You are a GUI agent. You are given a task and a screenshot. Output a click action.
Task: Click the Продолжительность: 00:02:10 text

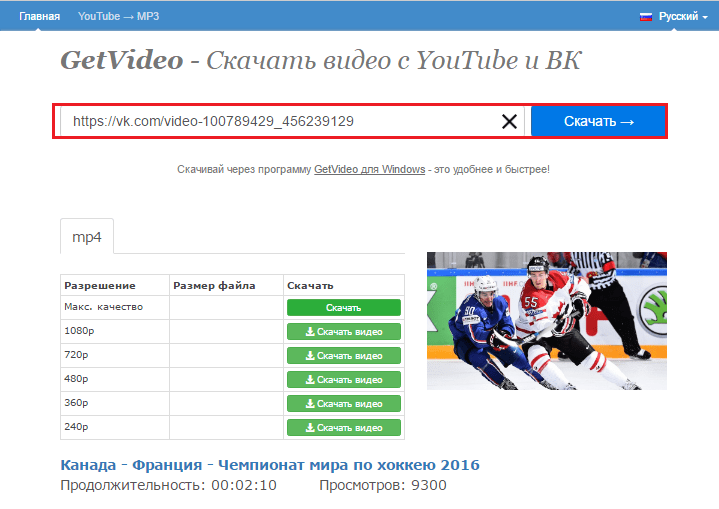168,485
